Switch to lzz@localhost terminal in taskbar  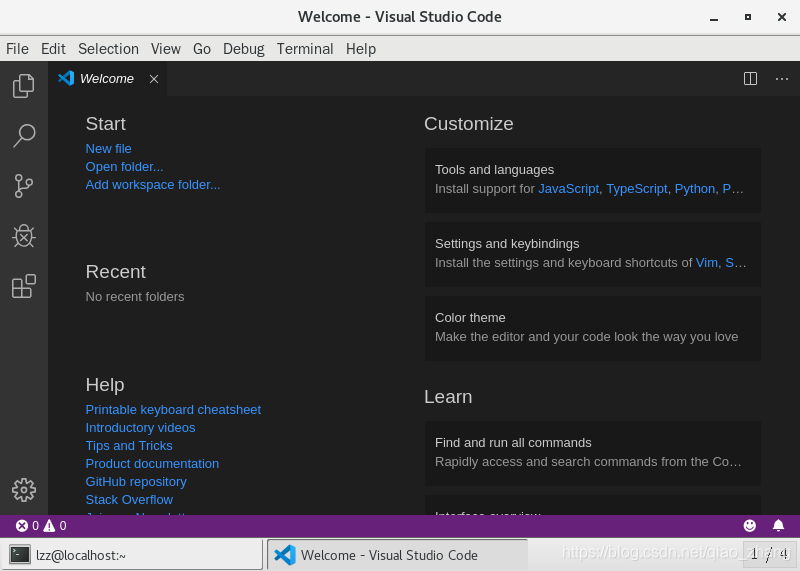click(x=132, y=555)
